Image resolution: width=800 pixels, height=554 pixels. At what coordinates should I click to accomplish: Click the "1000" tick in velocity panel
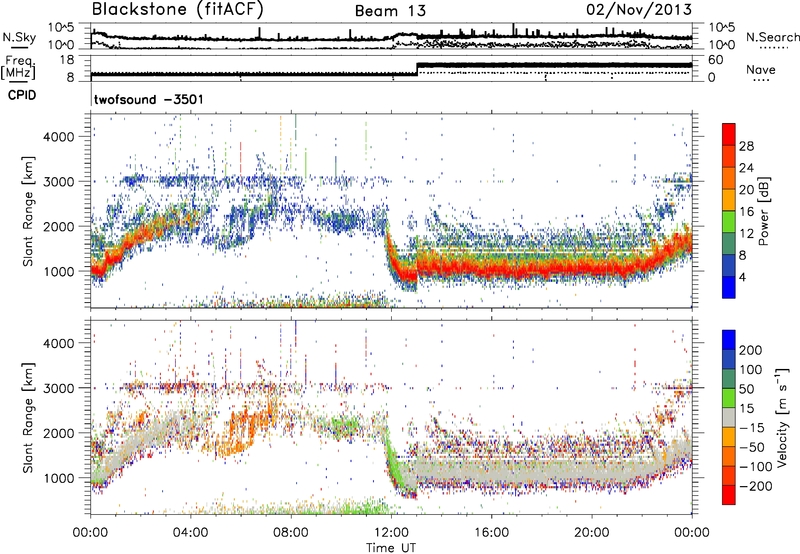(59, 478)
